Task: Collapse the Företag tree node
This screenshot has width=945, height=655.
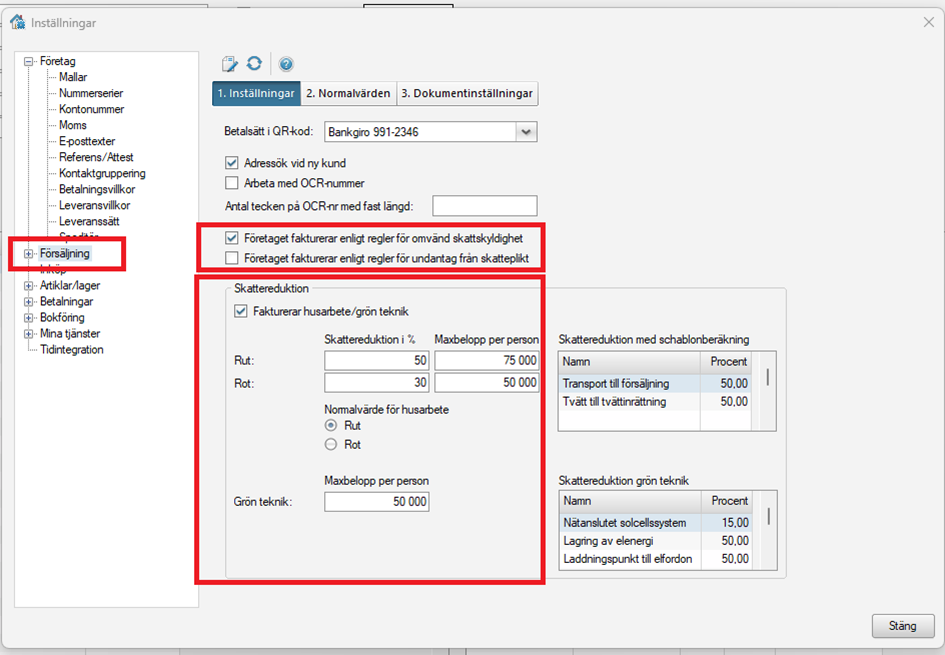Action: [x=29, y=61]
